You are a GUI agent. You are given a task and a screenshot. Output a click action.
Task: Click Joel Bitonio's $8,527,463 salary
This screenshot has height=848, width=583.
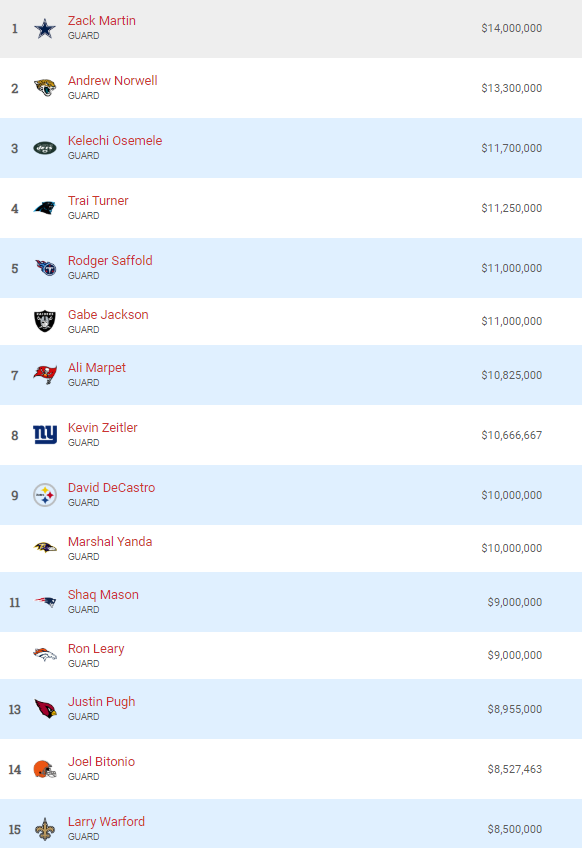[x=514, y=769]
